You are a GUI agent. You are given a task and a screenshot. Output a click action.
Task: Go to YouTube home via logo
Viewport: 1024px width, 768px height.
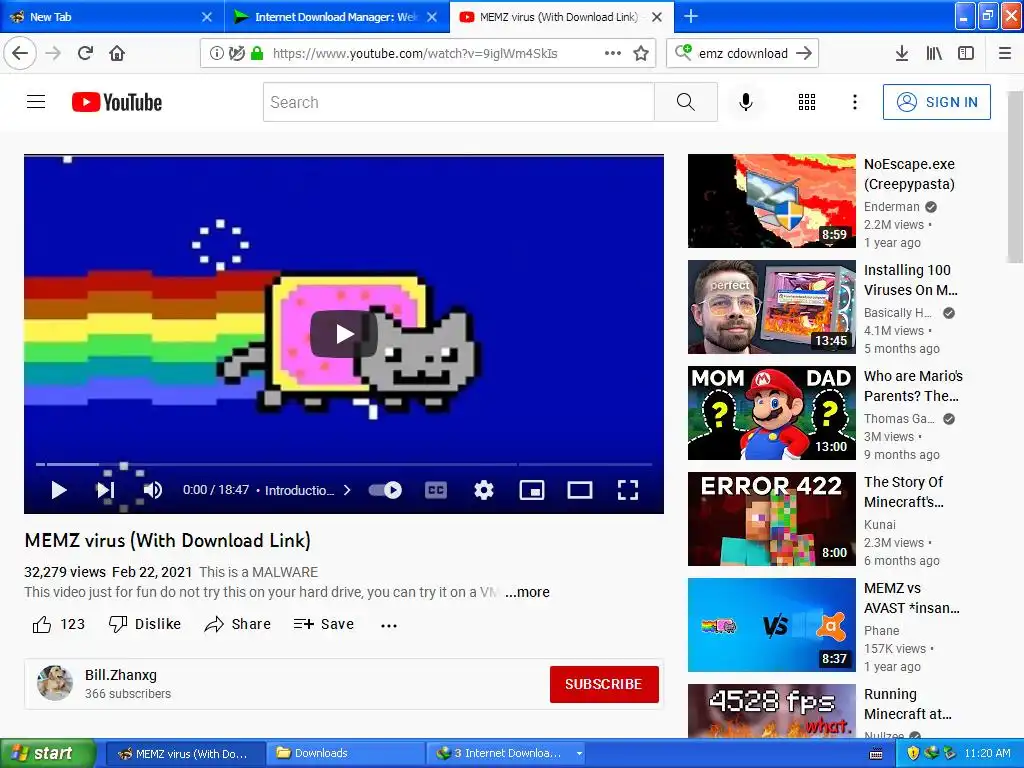(x=117, y=102)
